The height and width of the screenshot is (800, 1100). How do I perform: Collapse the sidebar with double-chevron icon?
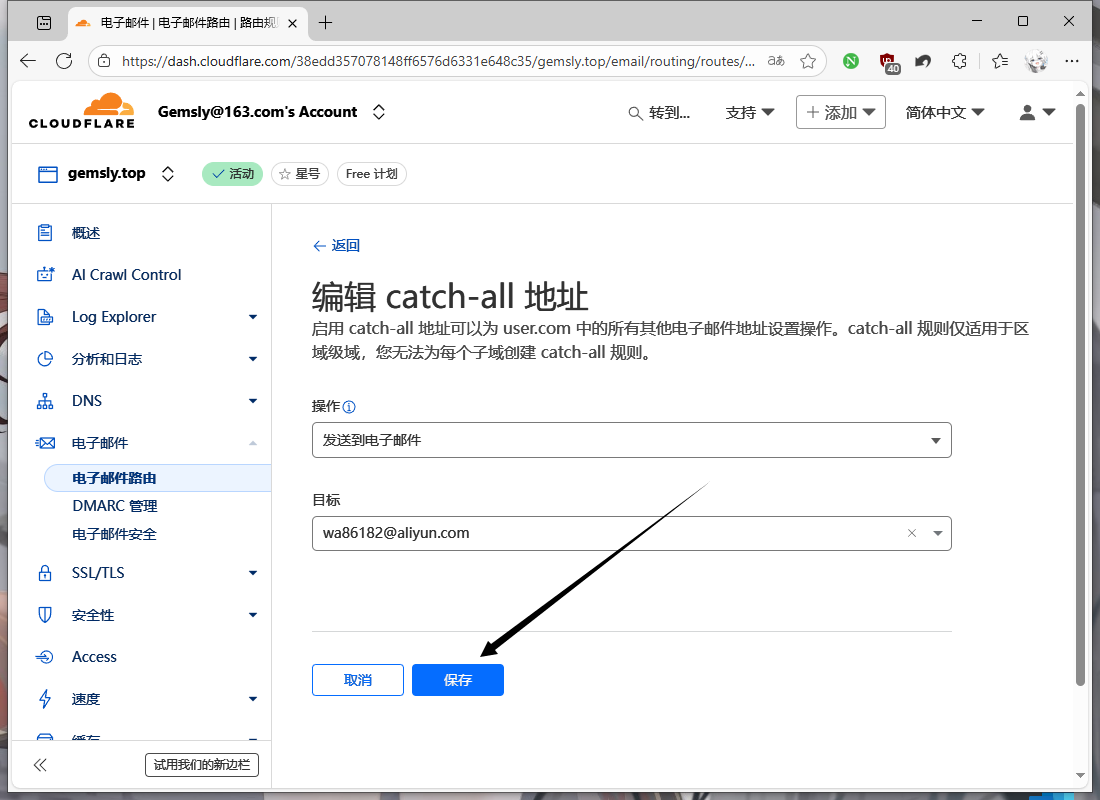[40, 765]
